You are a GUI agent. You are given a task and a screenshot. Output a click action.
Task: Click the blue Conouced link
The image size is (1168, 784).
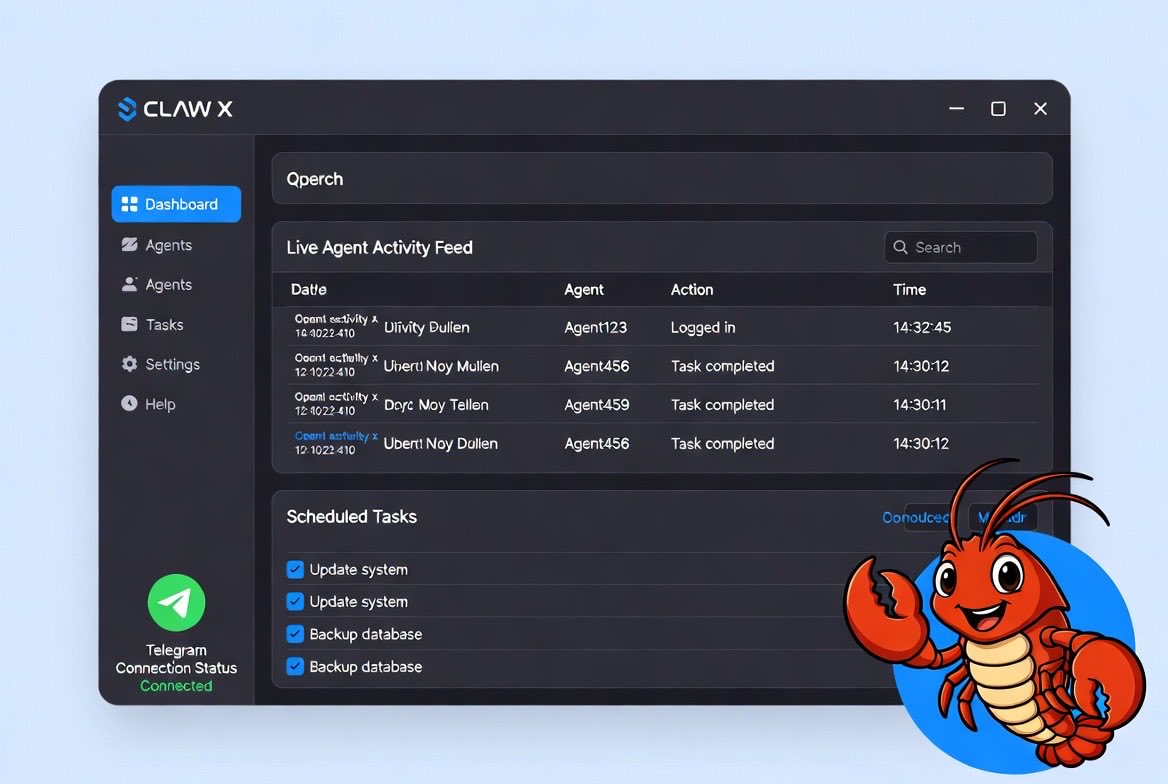(x=915, y=517)
